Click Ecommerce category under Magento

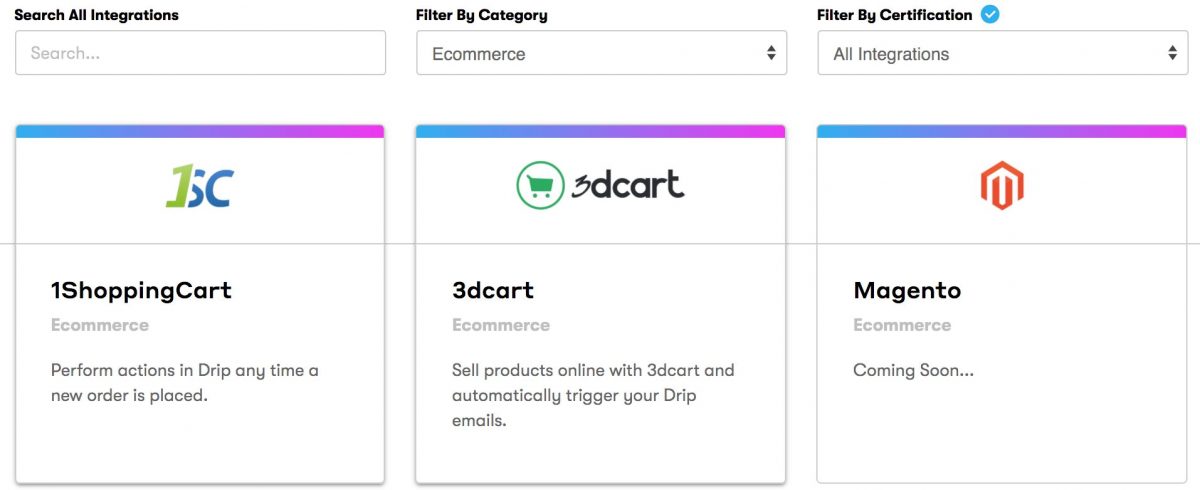click(902, 325)
